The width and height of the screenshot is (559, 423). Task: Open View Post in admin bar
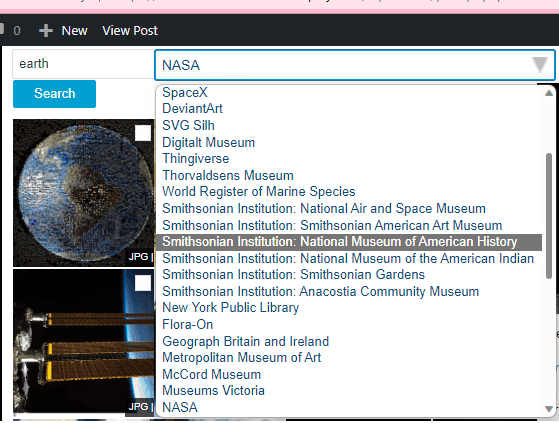(x=130, y=31)
